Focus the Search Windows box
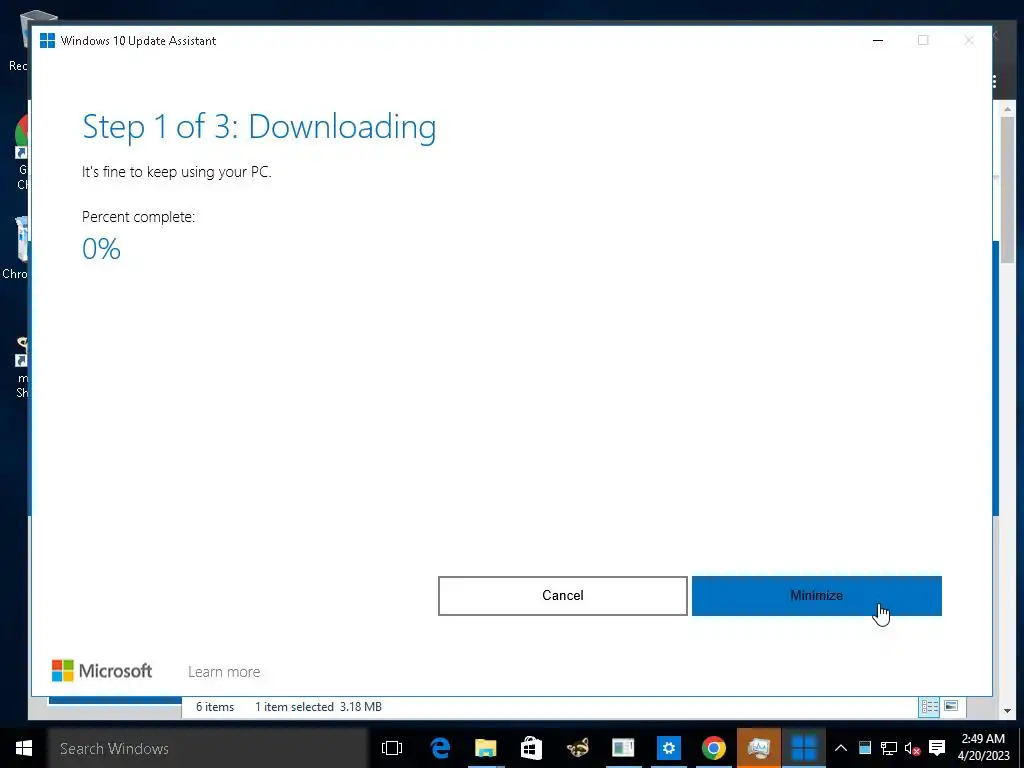1024x768 pixels. pyautogui.click(x=208, y=748)
